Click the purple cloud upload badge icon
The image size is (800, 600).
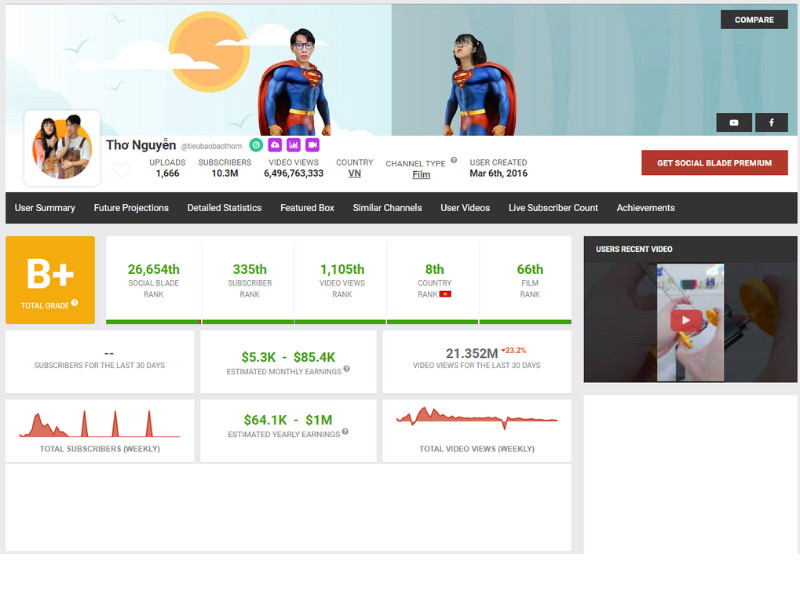point(275,145)
